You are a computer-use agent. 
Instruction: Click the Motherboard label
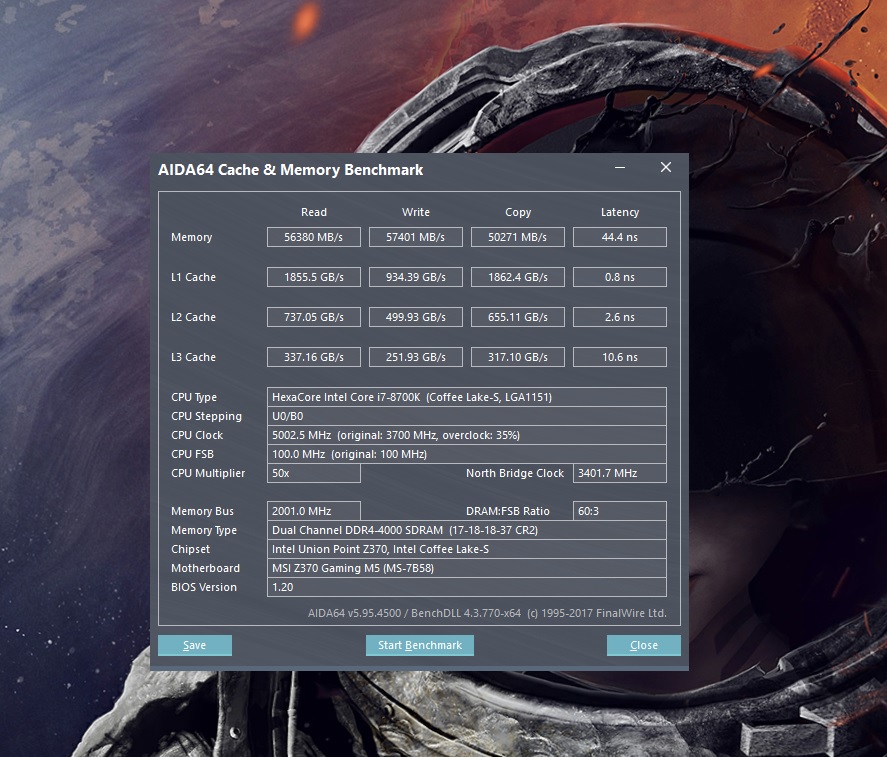[x=205, y=568]
